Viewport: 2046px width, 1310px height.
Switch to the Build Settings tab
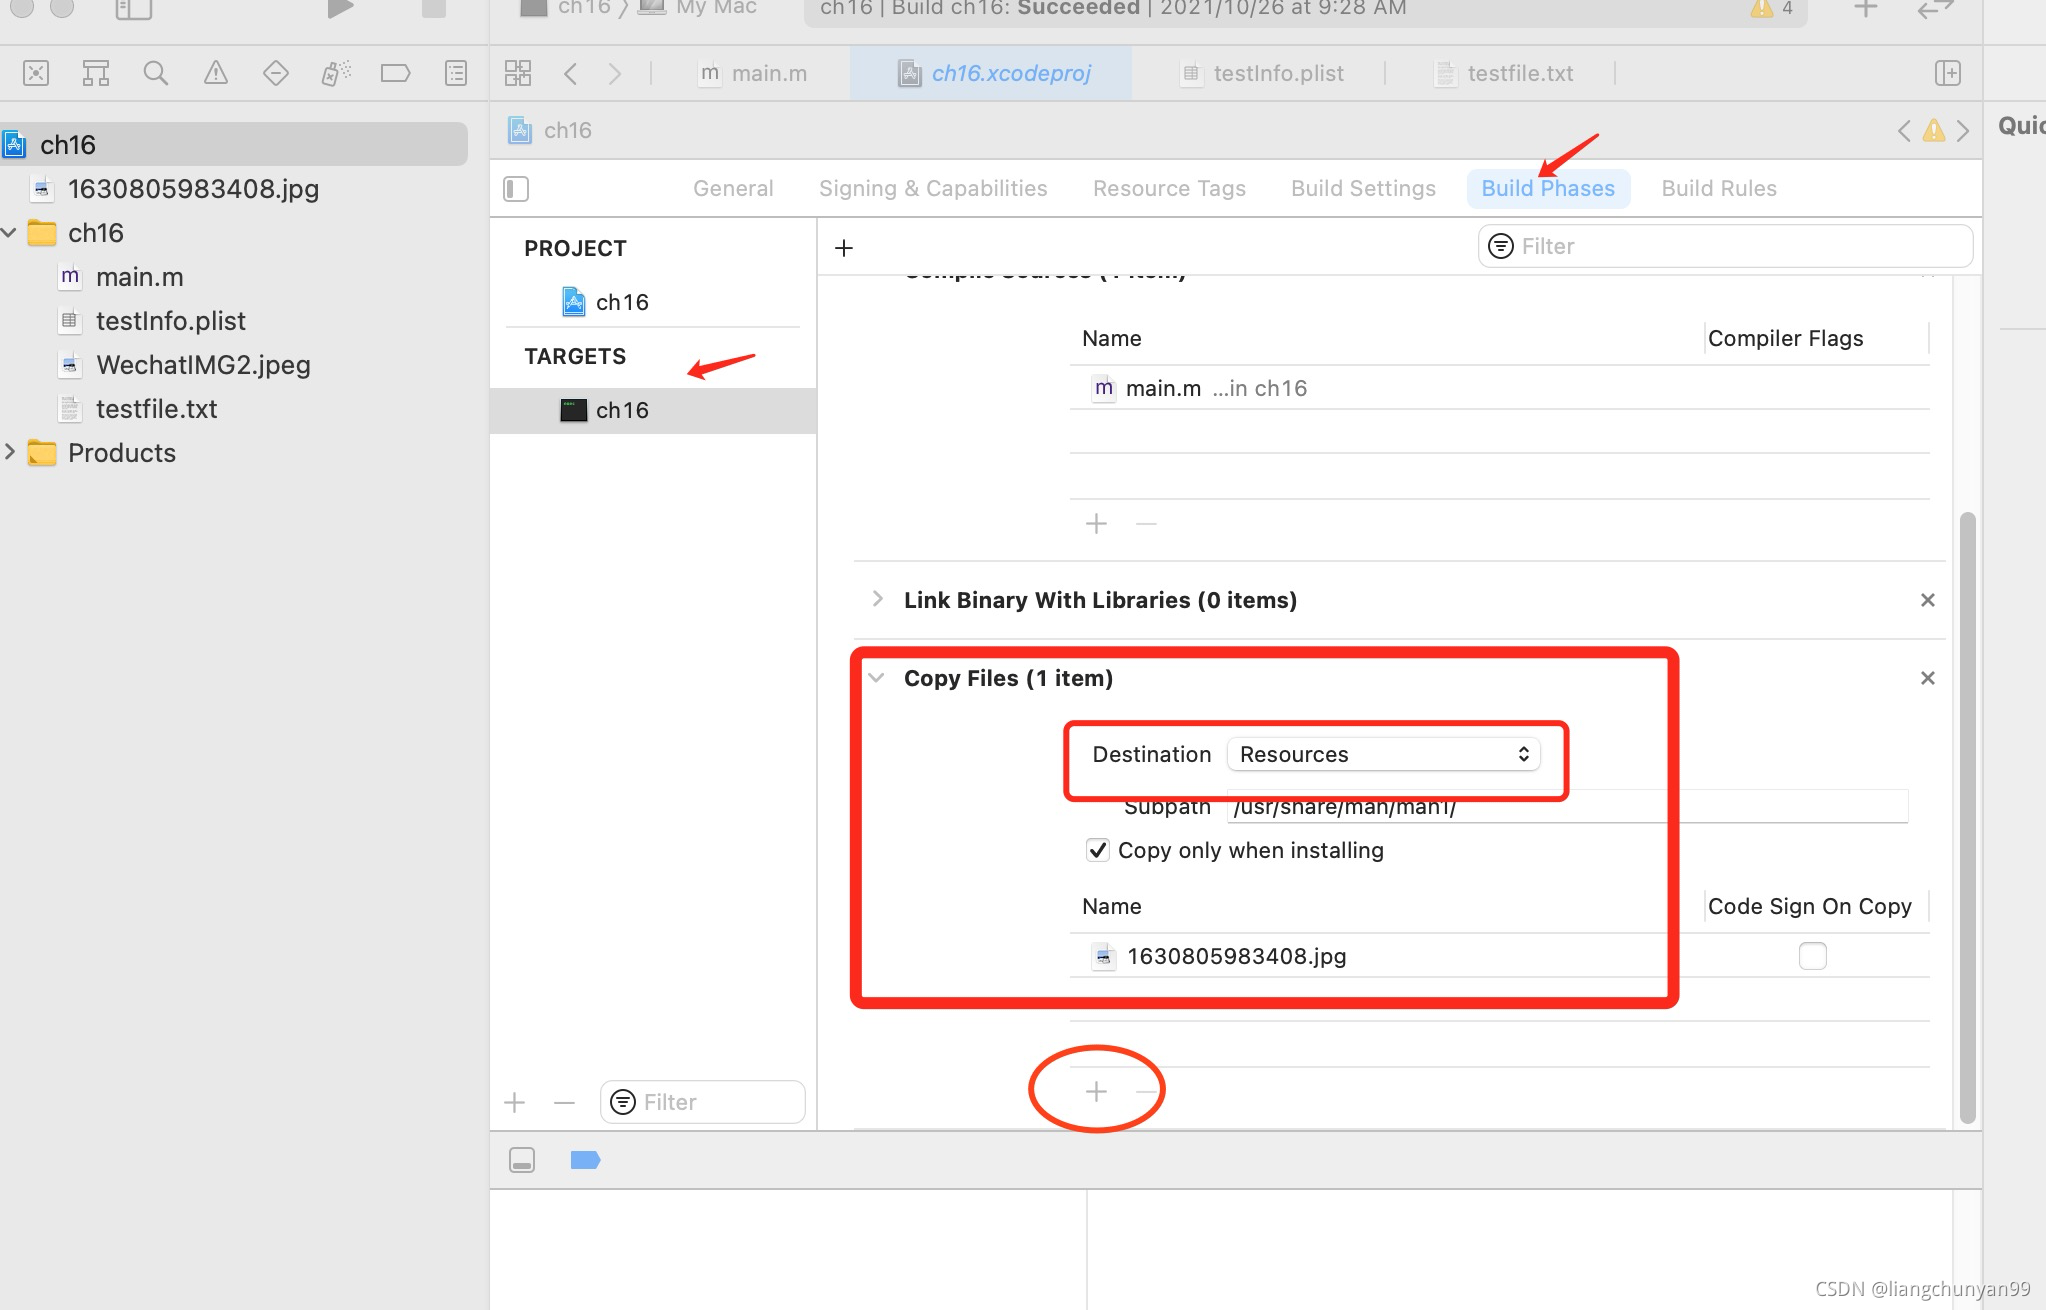[1363, 189]
